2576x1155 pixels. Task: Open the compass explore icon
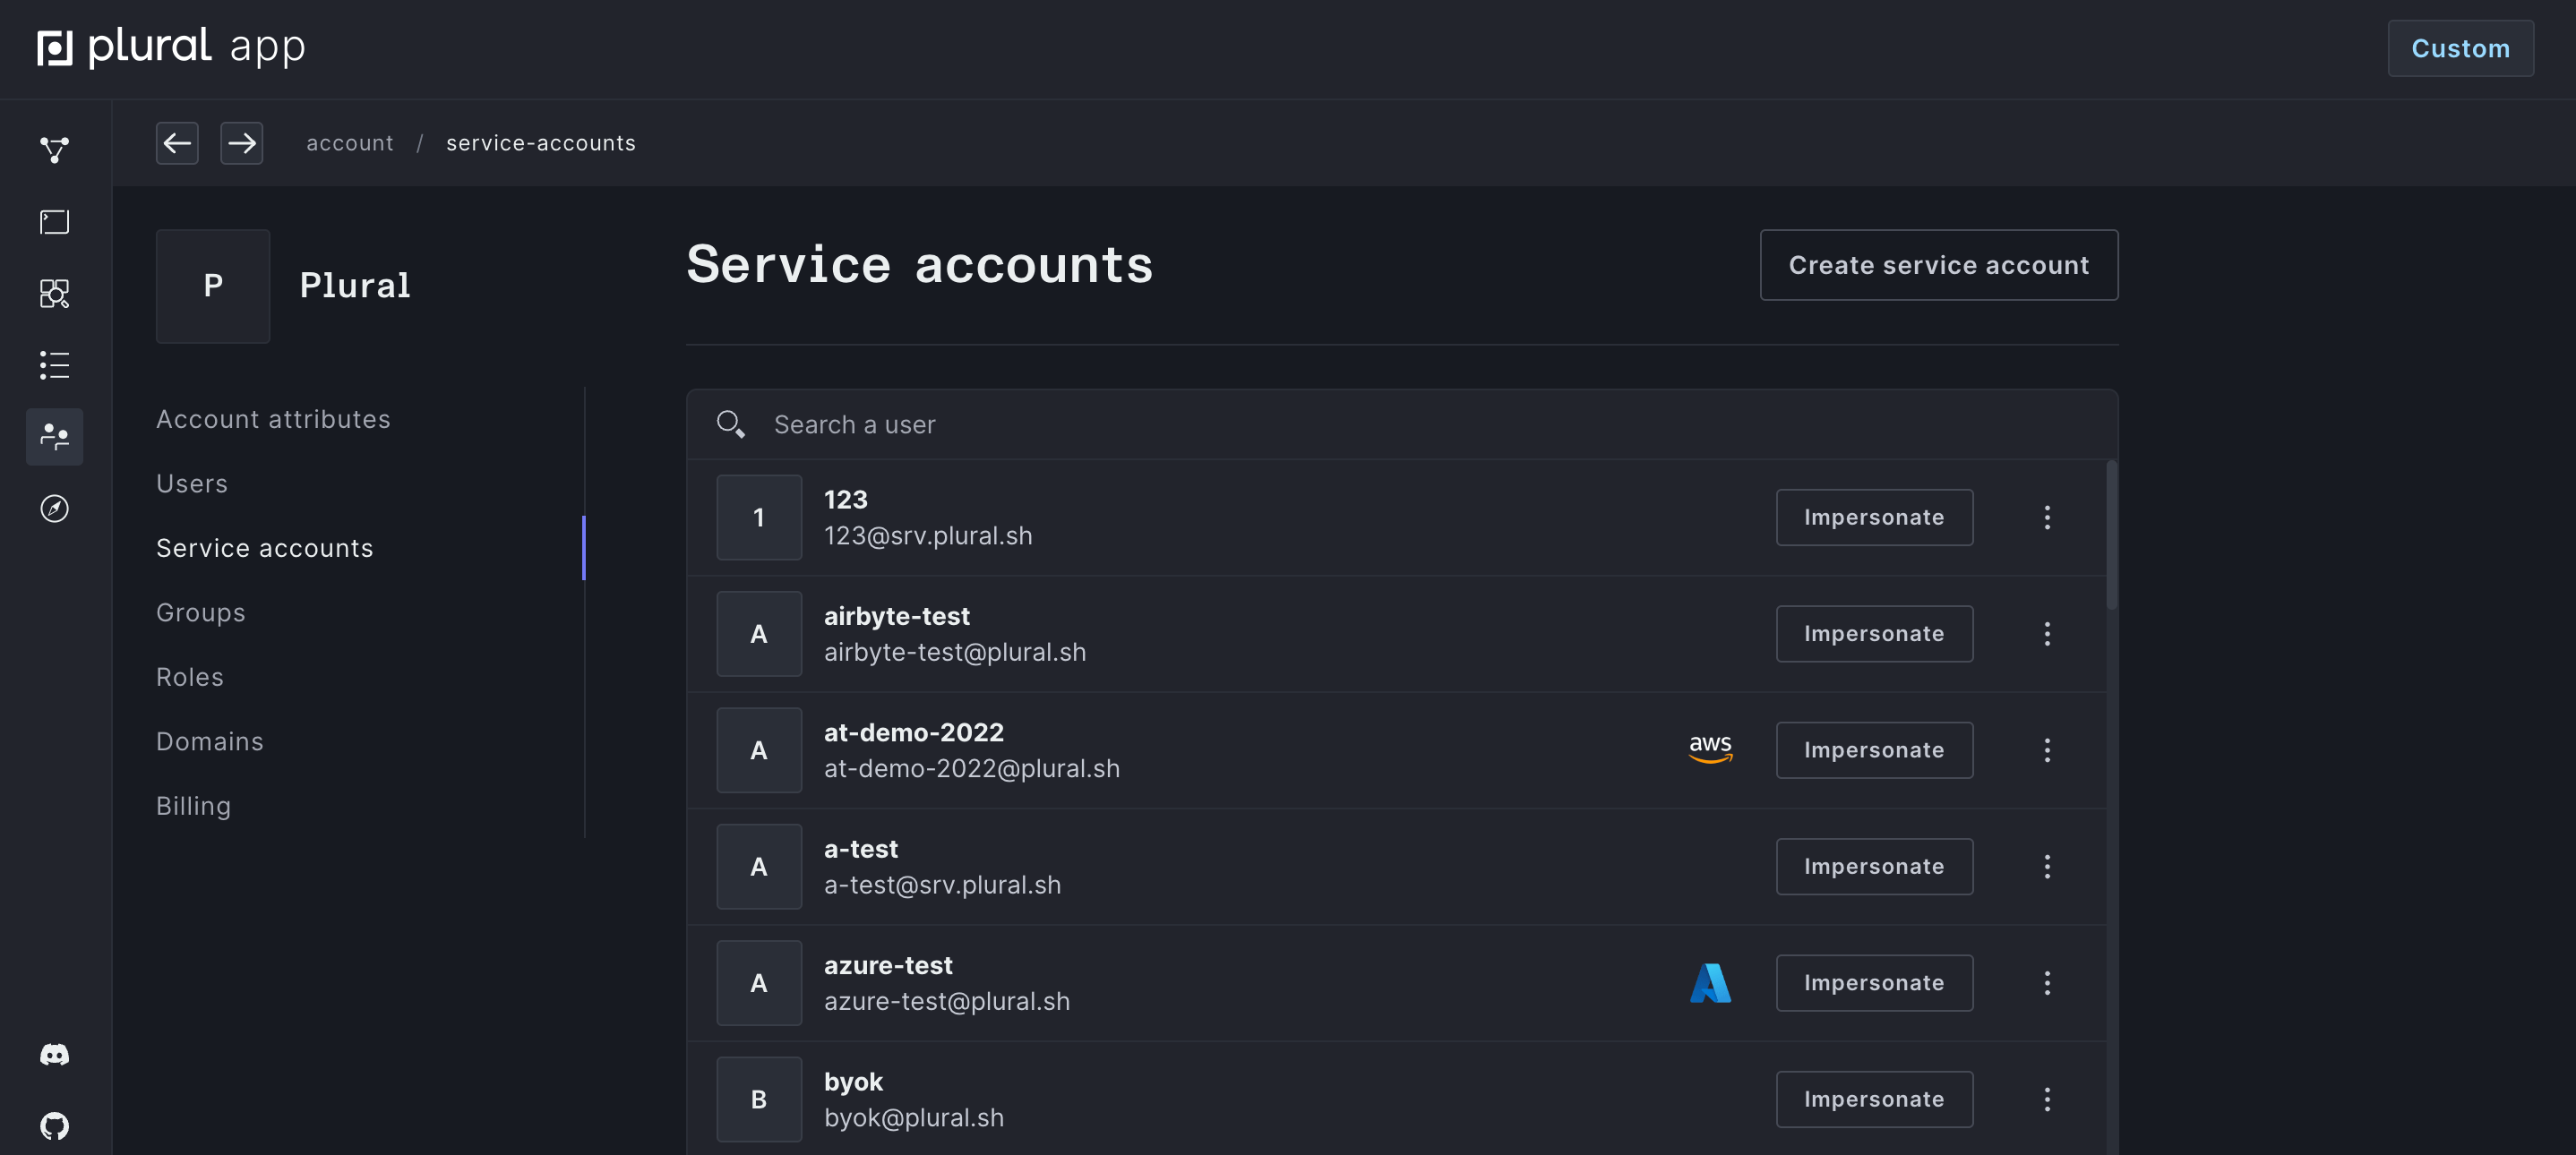pyautogui.click(x=54, y=508)
